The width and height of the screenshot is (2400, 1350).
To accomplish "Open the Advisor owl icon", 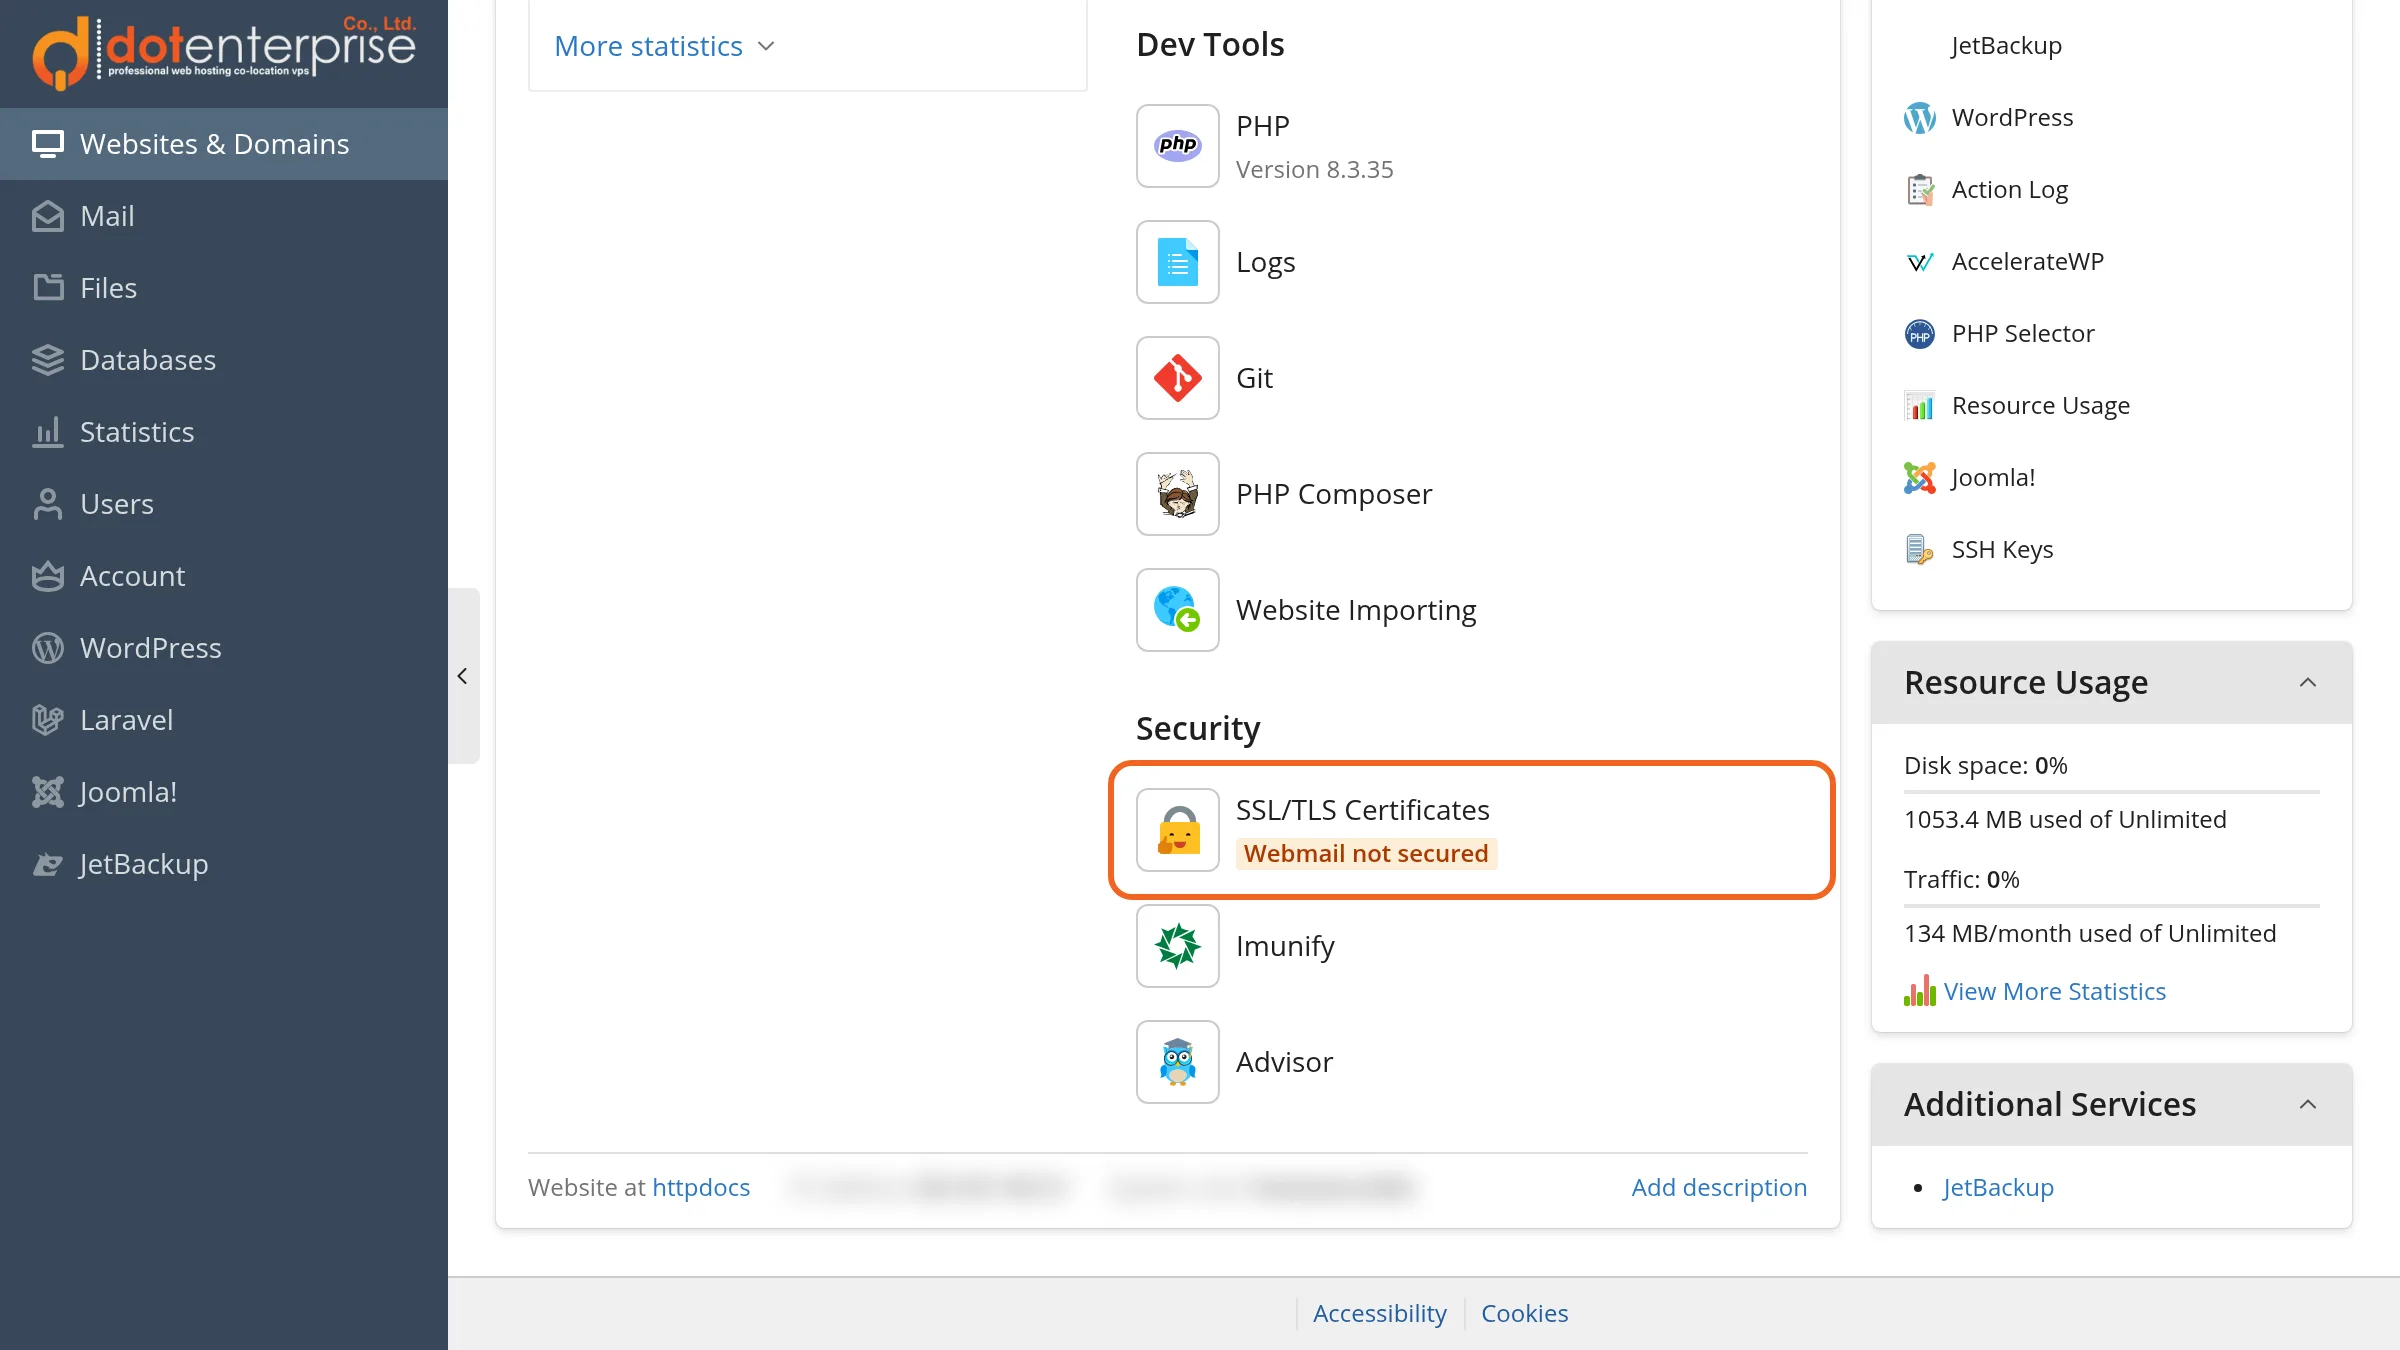I will pyautogui.click(x=1177, y=1062).
